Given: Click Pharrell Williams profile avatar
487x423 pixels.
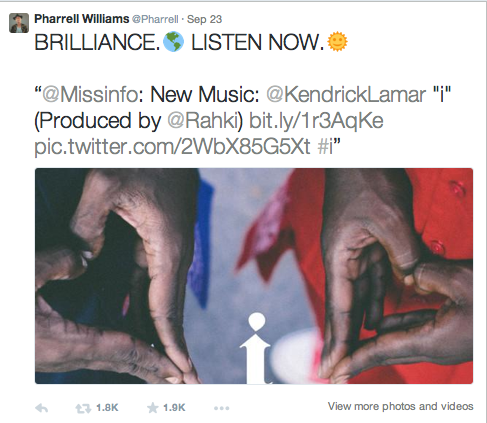Looking at the screenshot, I should click(x=19, y=23).
